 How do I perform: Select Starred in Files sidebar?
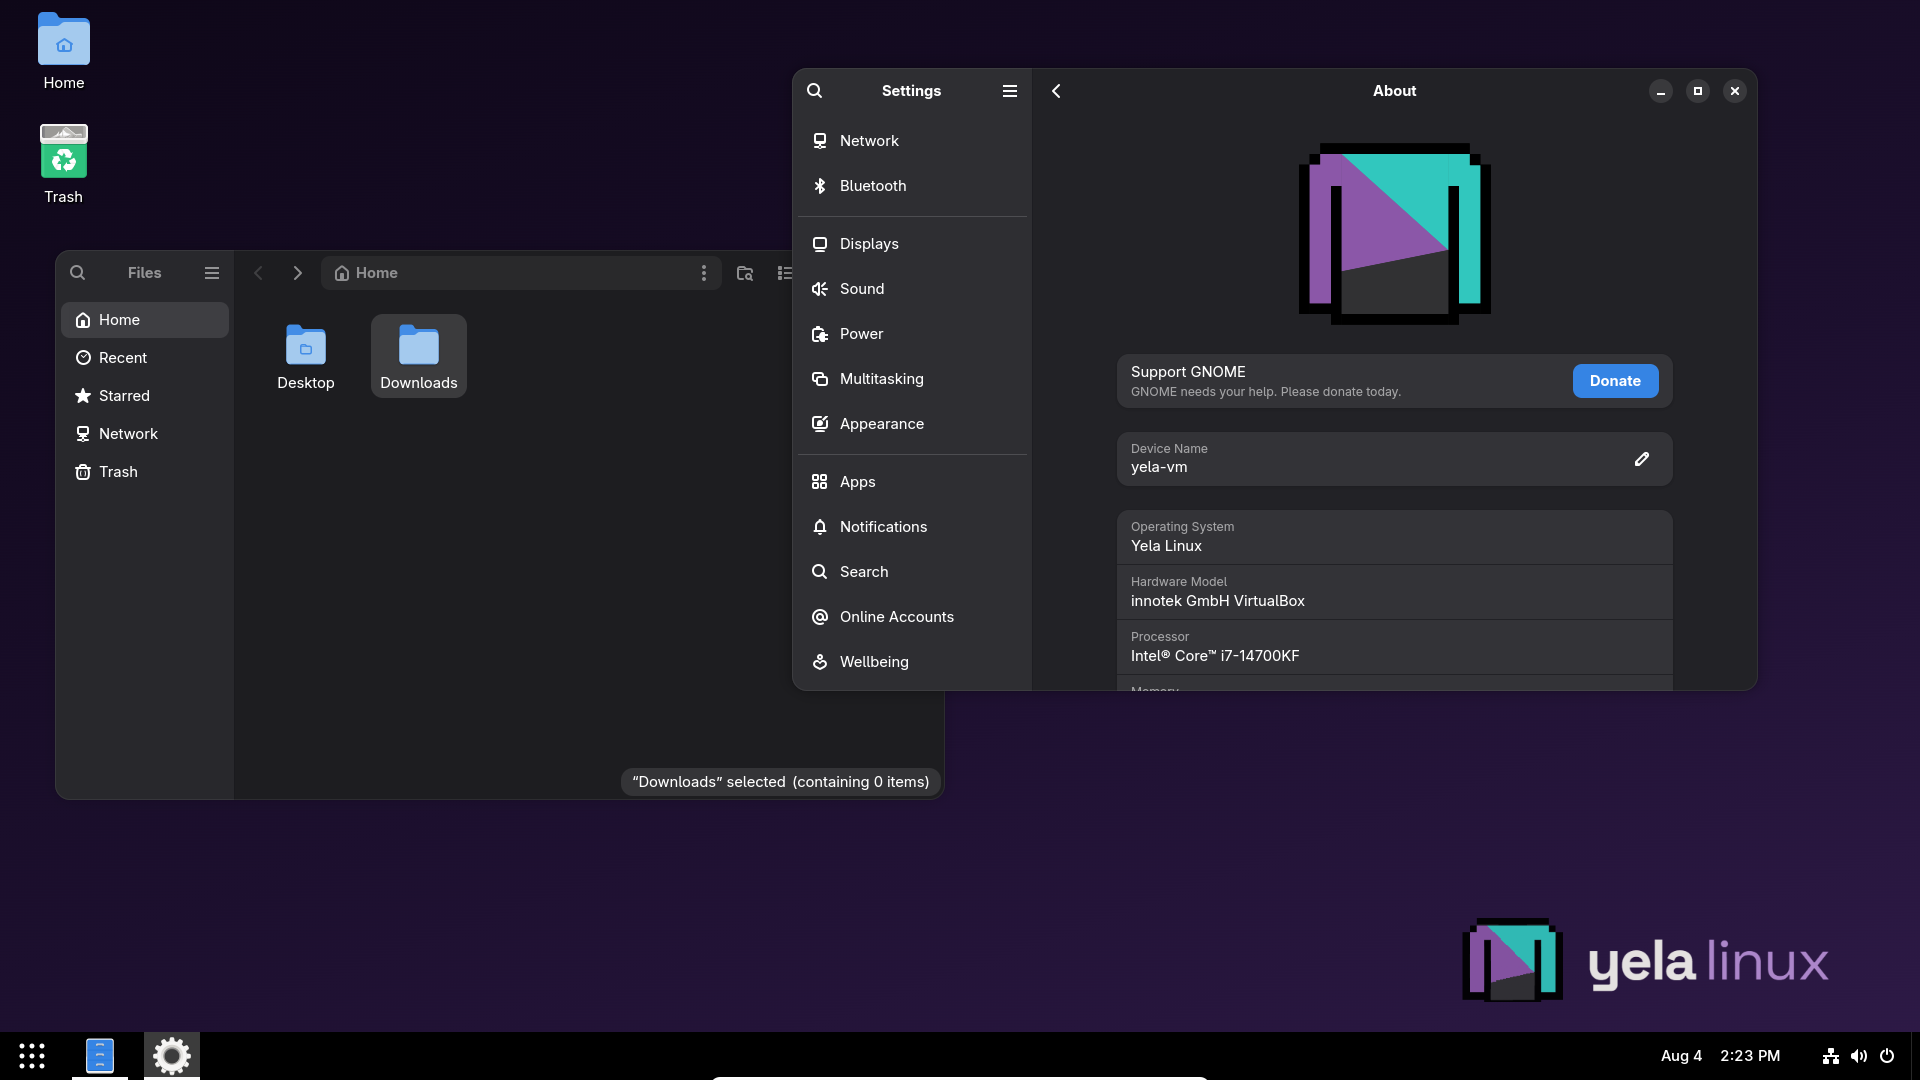[145, 396]
